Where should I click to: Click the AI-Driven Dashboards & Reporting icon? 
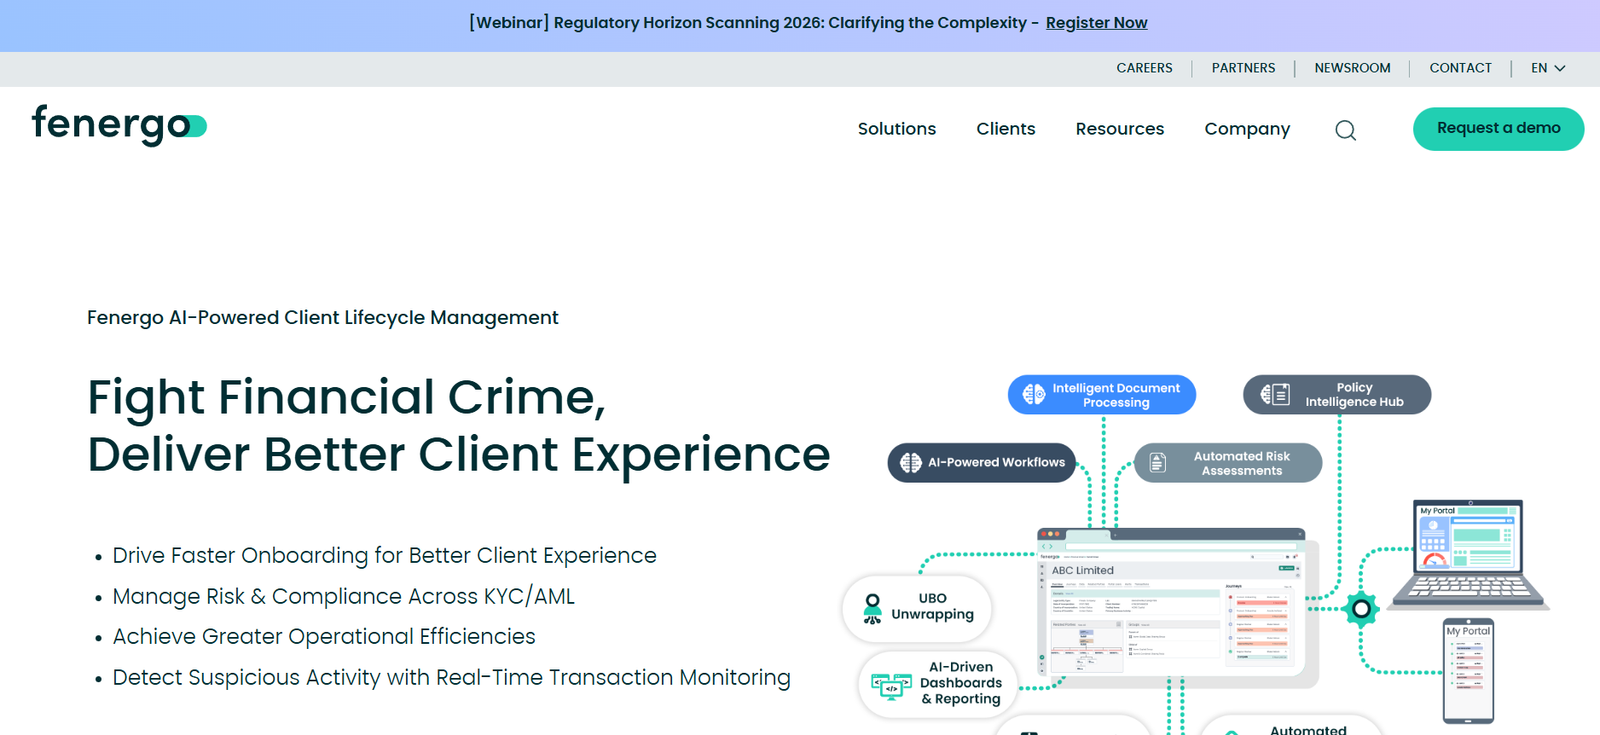click(x=890, y=685)
